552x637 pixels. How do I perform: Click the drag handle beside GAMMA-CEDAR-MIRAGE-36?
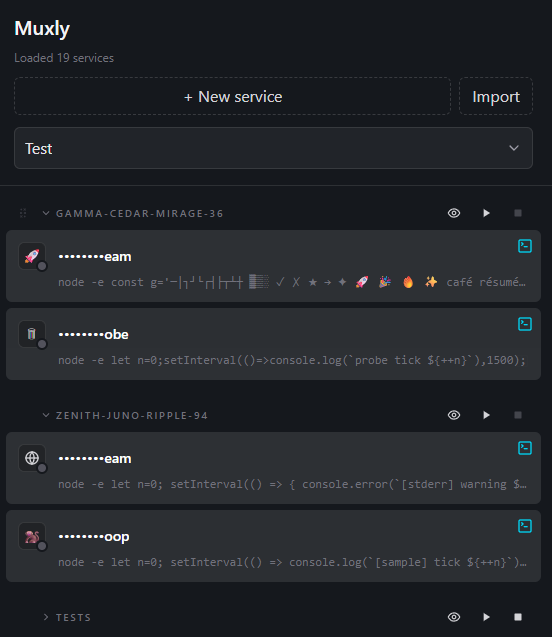[x=23, y=213]
